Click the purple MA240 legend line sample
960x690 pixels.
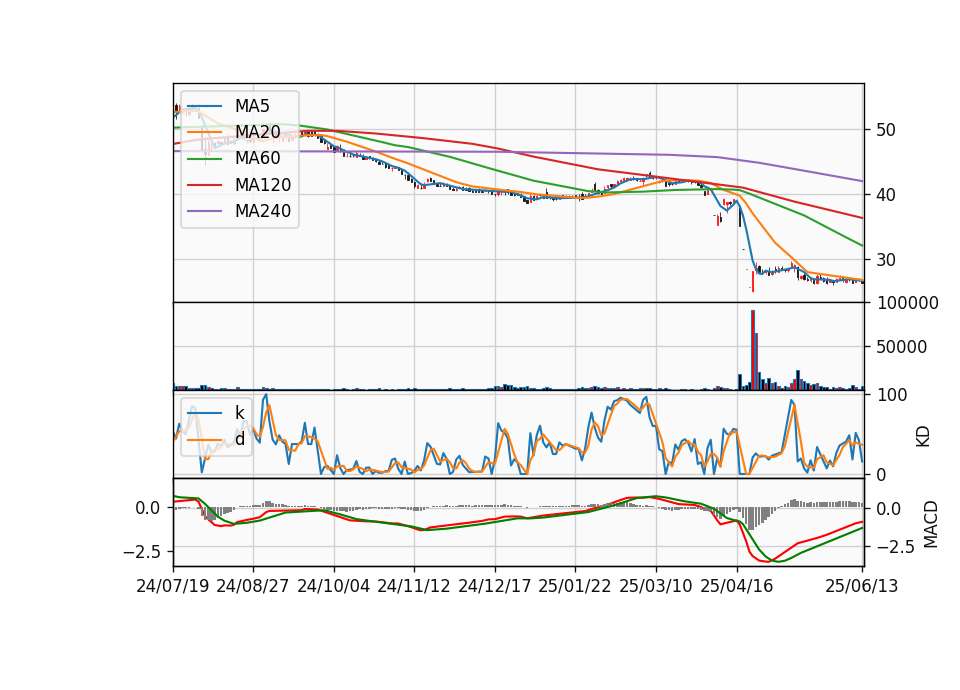click(x=204, y=211)
